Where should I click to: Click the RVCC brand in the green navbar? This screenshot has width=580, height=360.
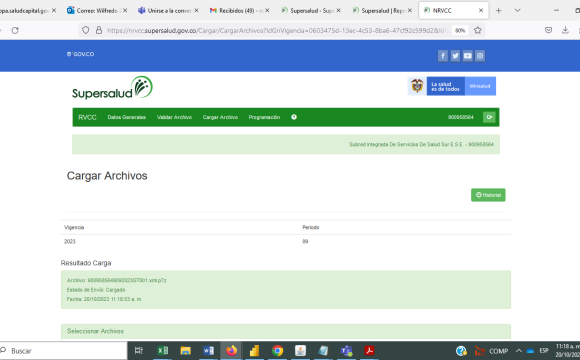(x=87, y=117)
